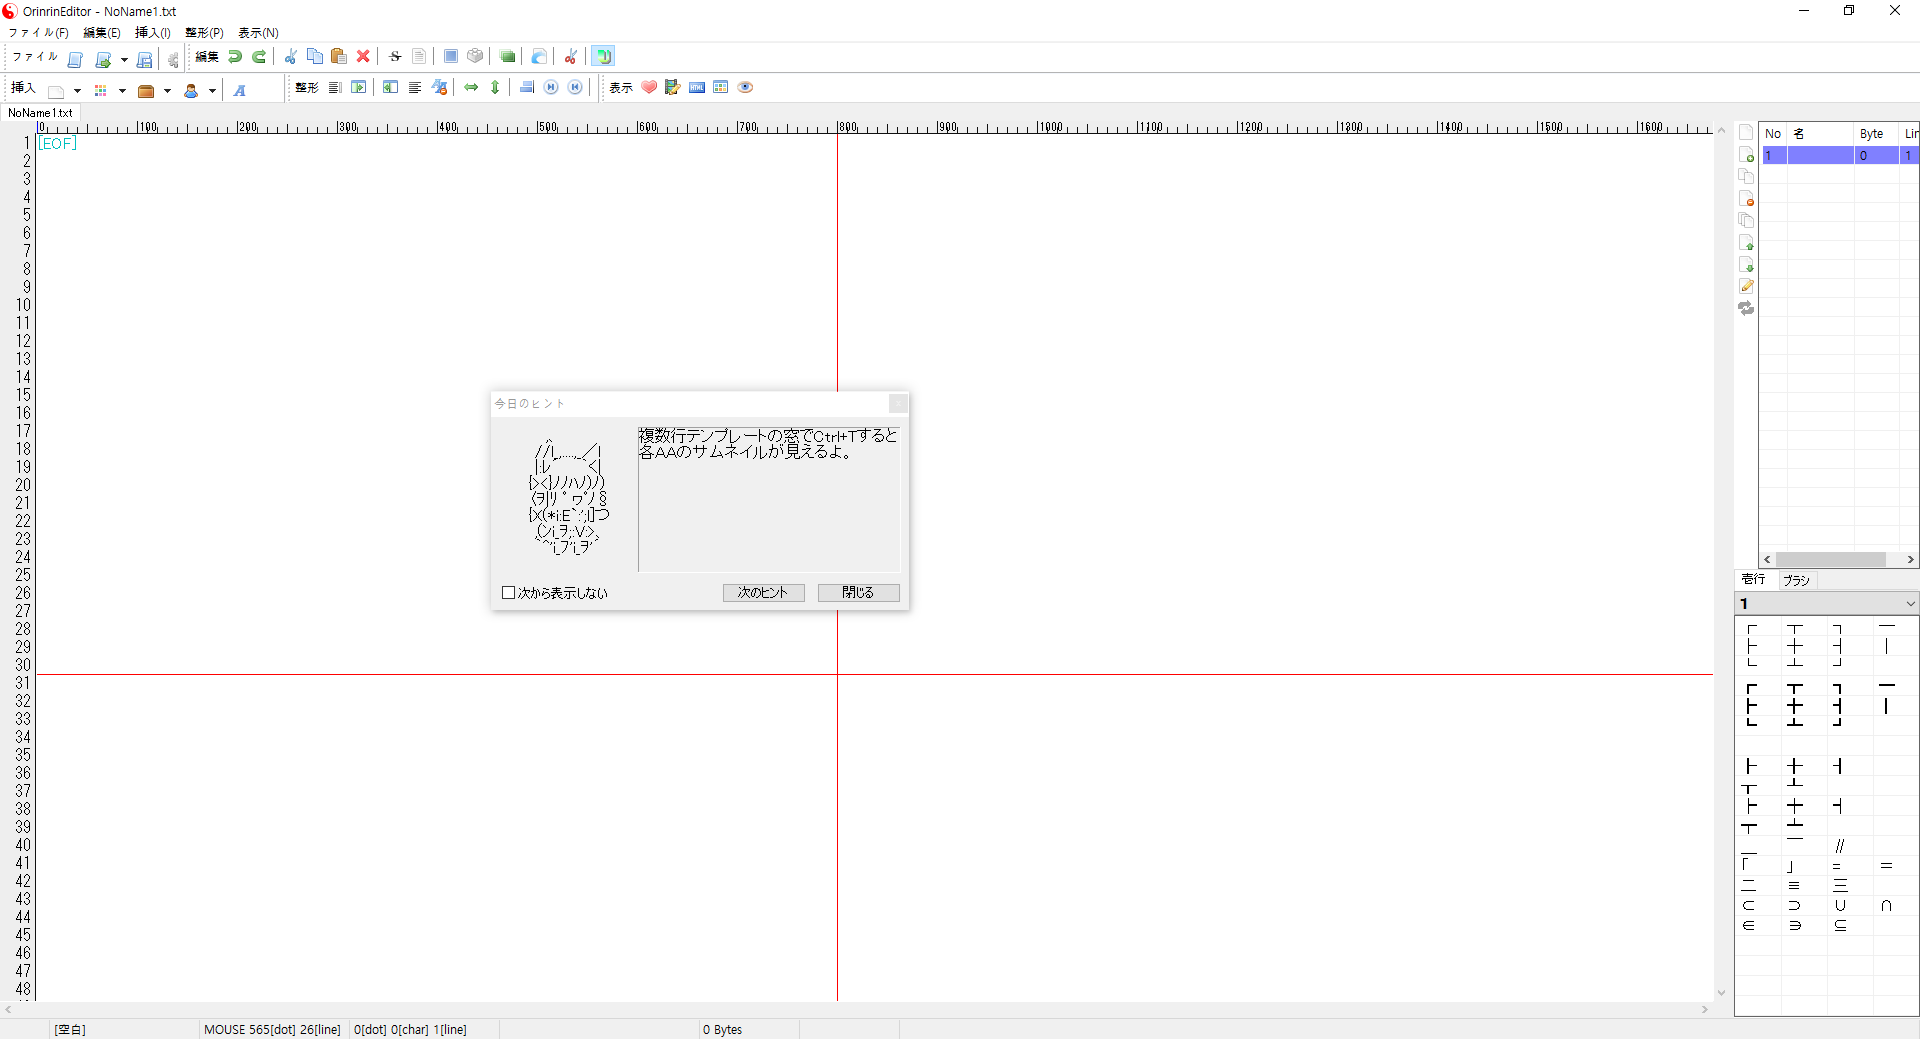Viewport: 1920px width, 1039px height.
Task: Click the HTML view icon
Action: click(697, 88)
